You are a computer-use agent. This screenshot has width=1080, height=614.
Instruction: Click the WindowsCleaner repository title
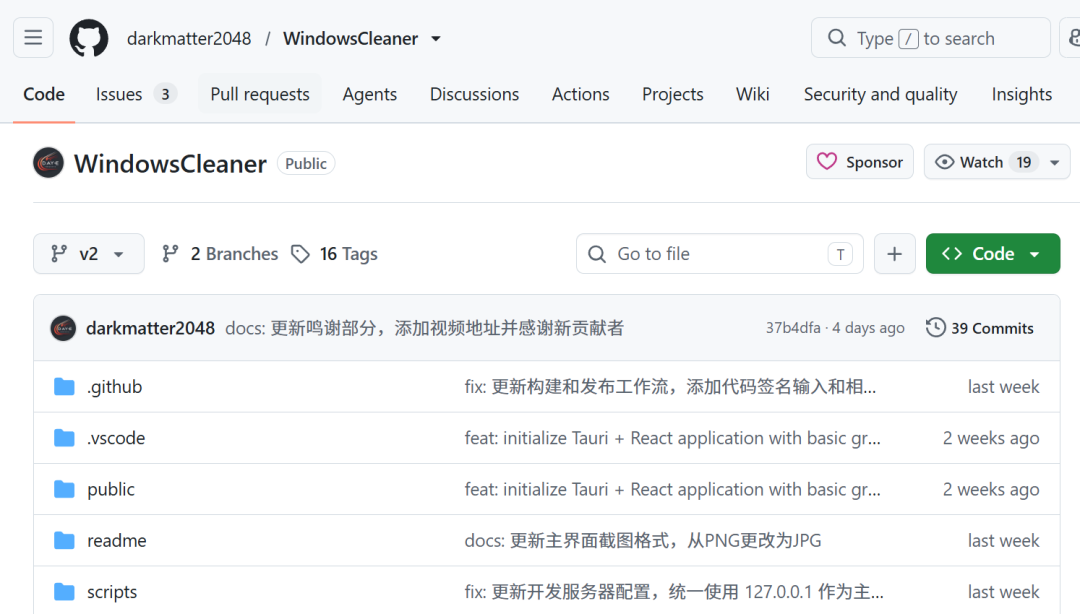point(170,163)
